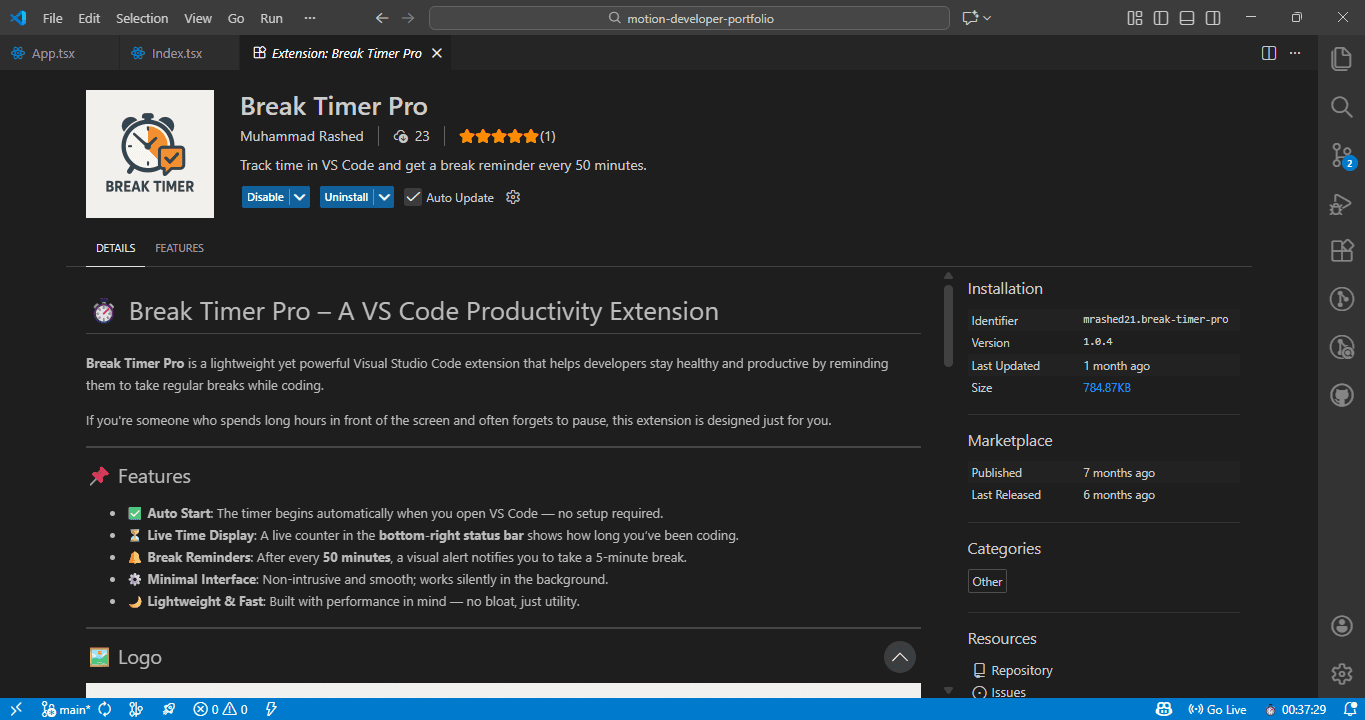Viewport: 1365px width, 720px height.
Task: Toggle the bottom Panel visibility
Action: pos(1187,18)
